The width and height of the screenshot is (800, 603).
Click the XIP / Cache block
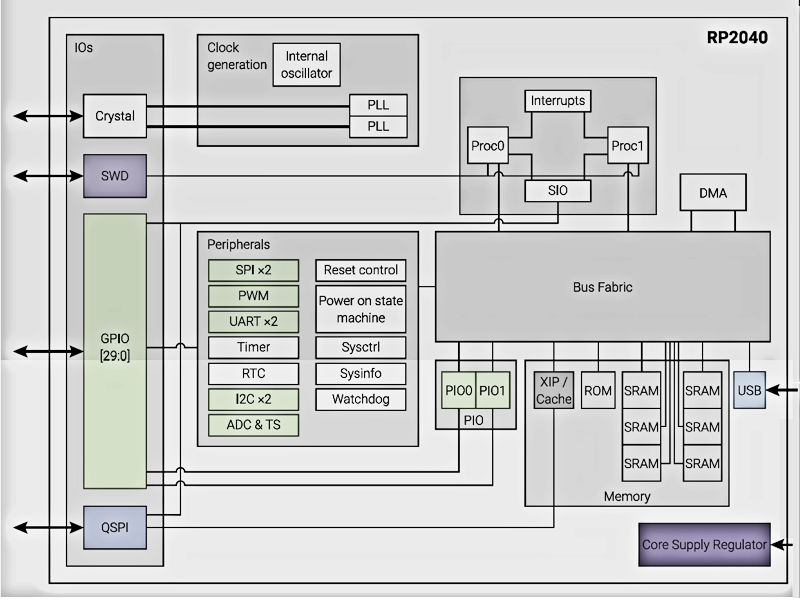pyautogui.click(x=554, y=390)
